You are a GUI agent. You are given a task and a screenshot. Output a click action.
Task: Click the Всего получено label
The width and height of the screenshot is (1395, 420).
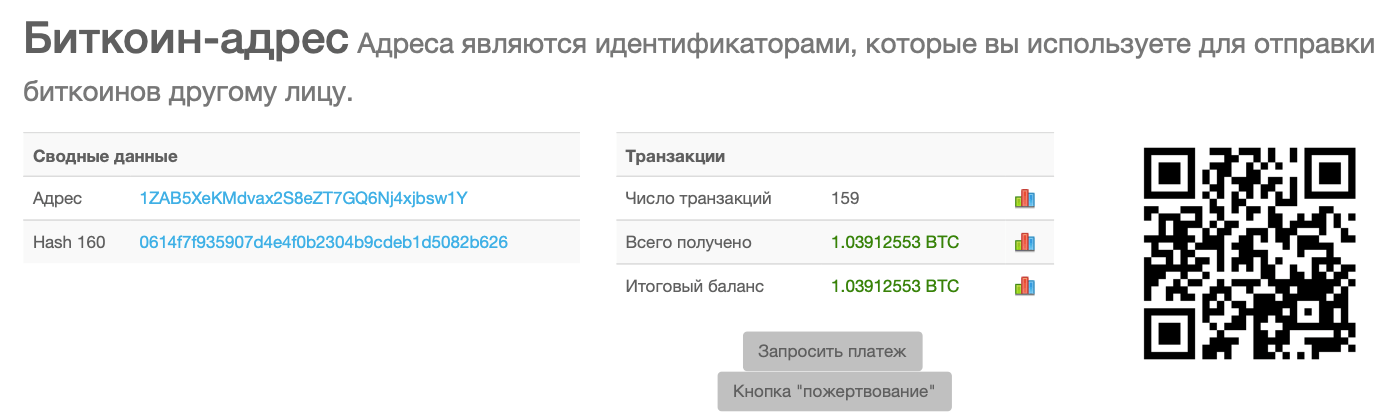688,243
